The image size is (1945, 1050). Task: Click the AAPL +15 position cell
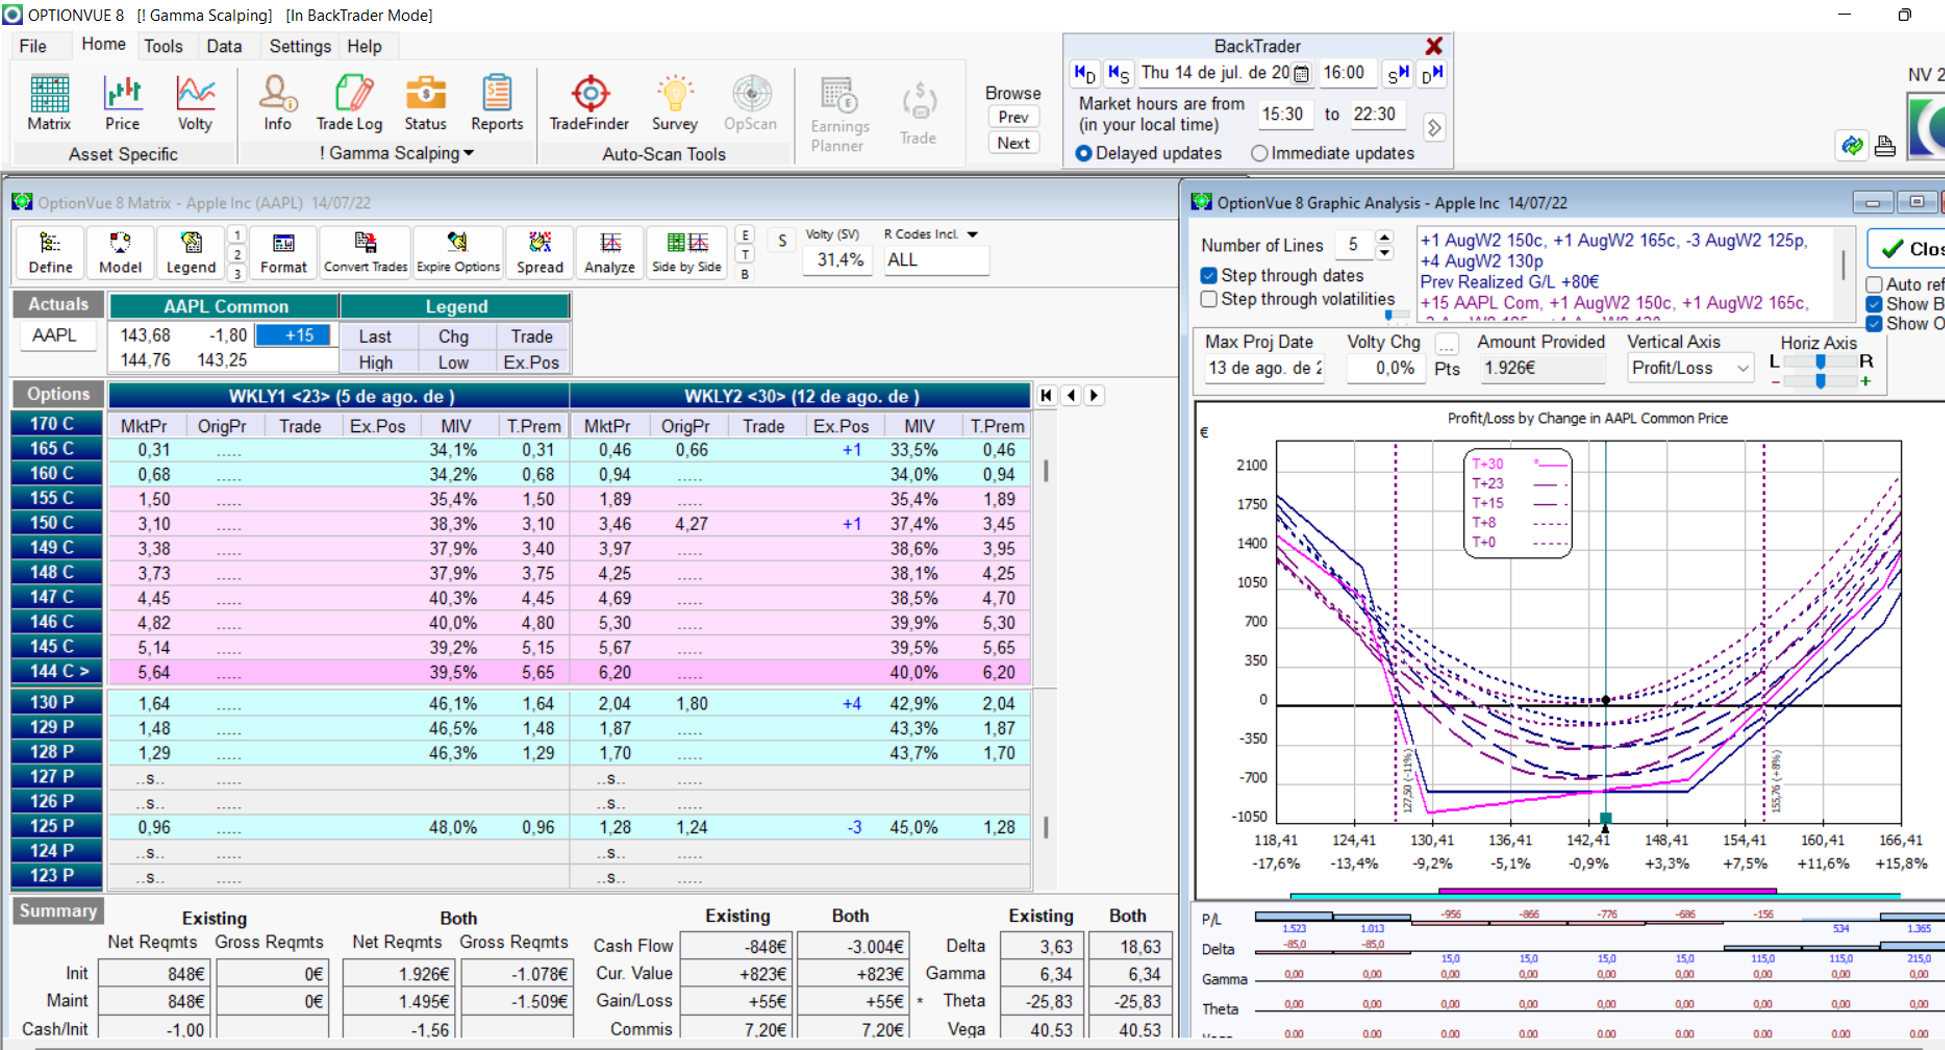point(292,335)
